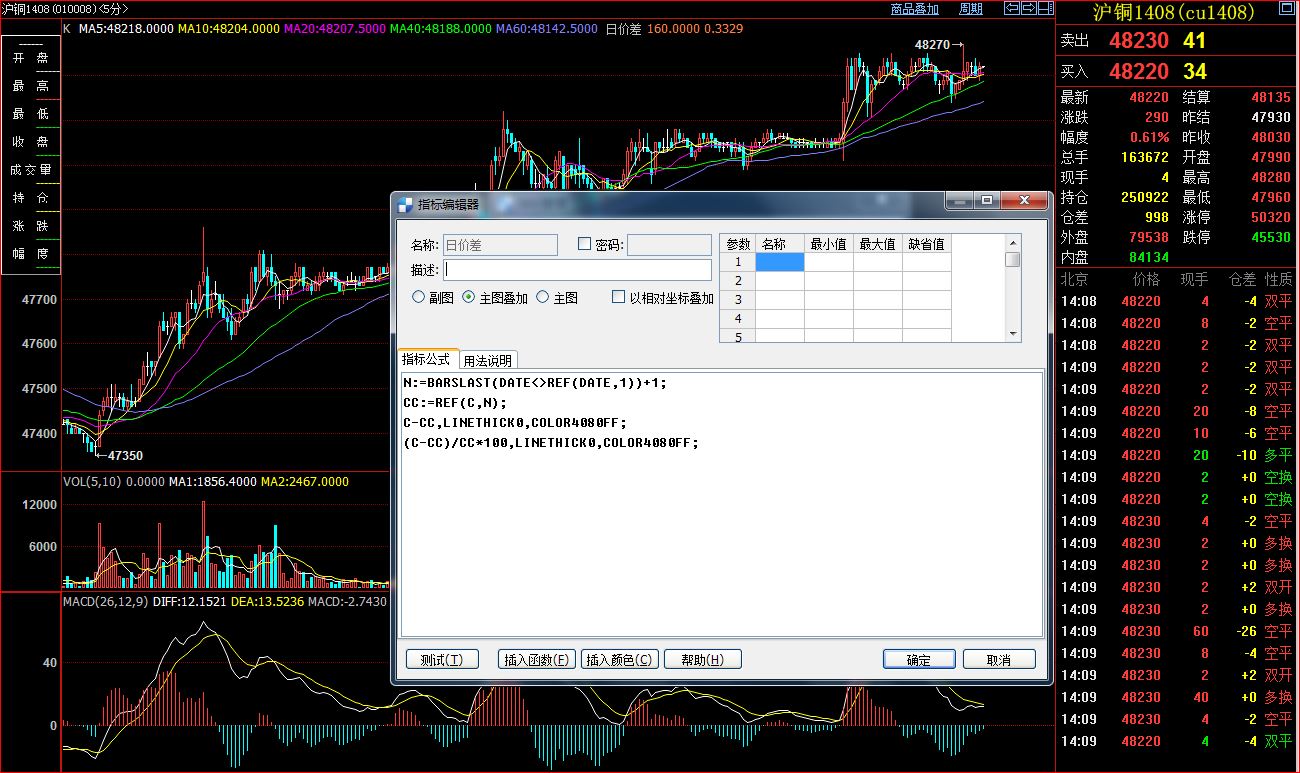Open the 周期 period dropdown link
Image resolution: width=1300 pixels, height=773 pixels.
point(970,9)
